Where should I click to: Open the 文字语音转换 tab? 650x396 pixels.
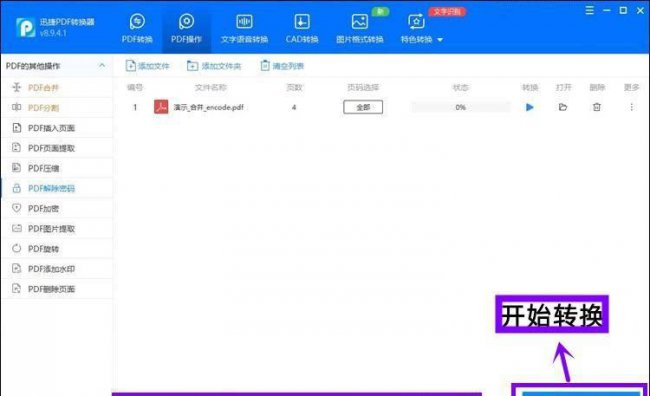(244, 29)
